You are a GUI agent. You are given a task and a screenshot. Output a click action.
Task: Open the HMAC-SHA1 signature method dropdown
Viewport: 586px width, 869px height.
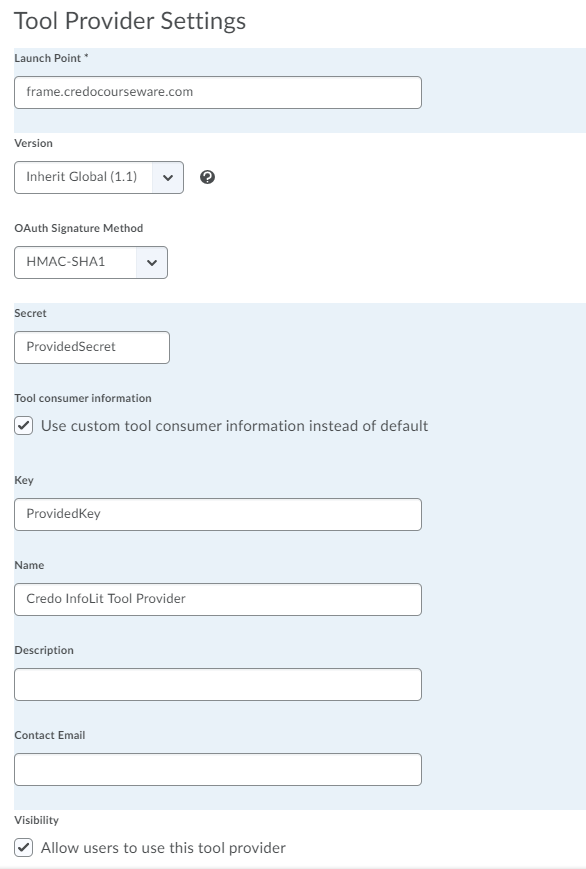click(x=91, y=262)
